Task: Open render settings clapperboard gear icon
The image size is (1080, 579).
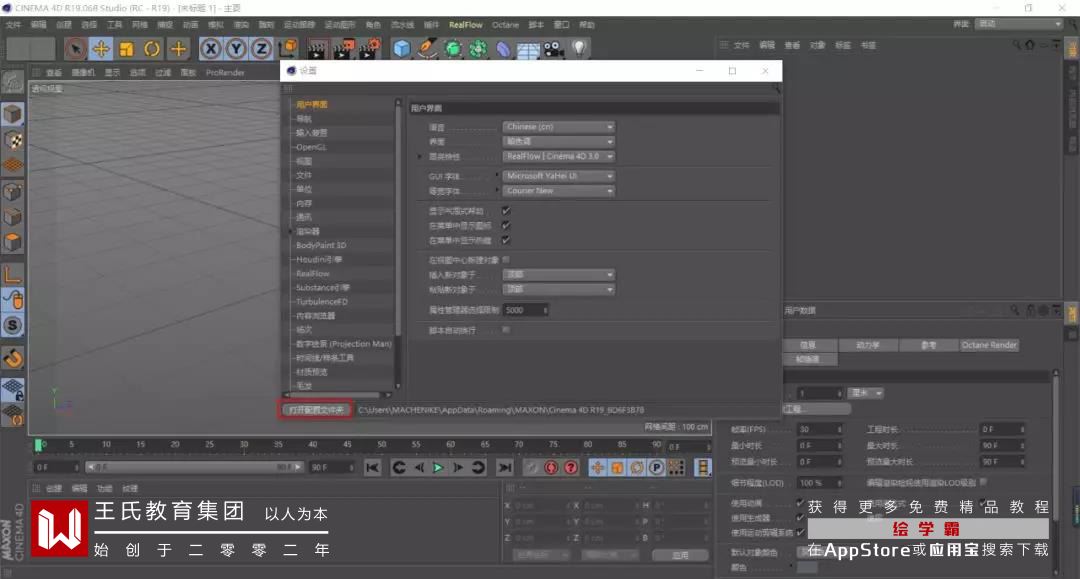Action: coord(370,49)
